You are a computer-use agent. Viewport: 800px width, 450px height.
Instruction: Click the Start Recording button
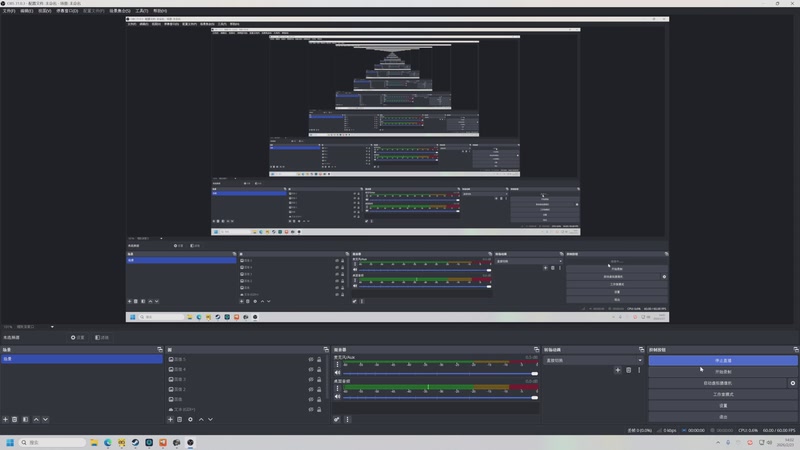pyautogui.click(x=723, y=372)
